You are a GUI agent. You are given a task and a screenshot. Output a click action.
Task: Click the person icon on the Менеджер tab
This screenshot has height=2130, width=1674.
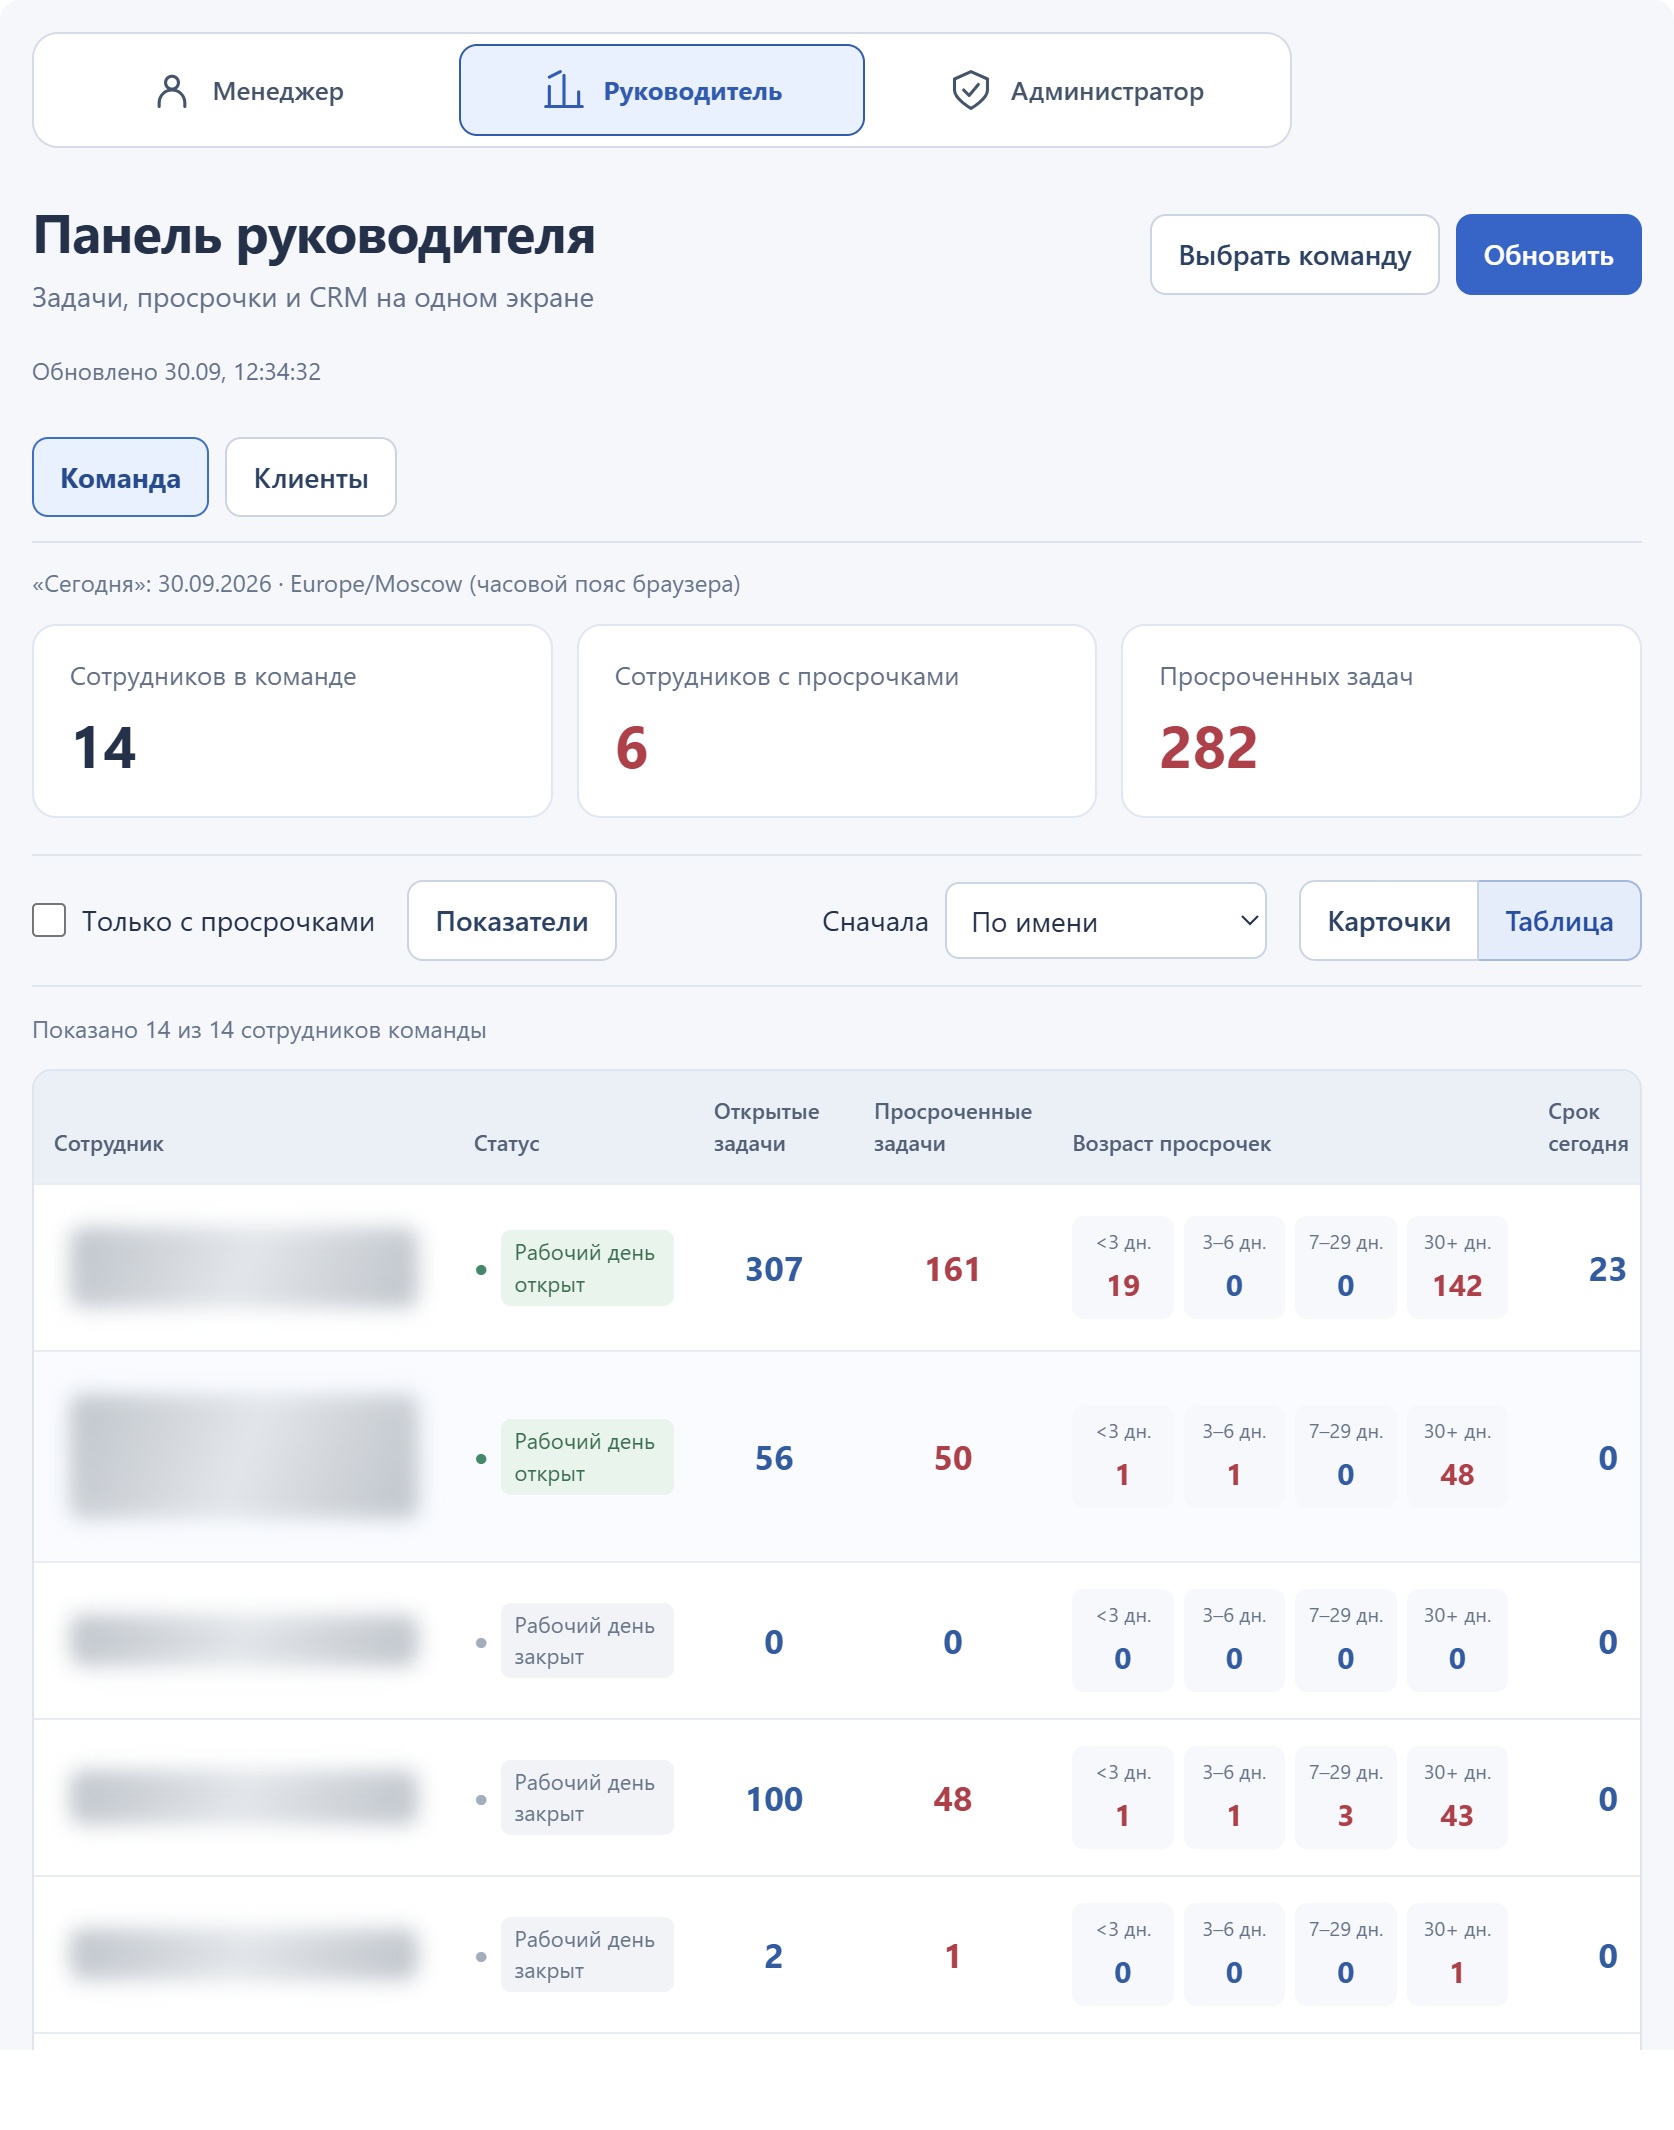(x=172, y=91)
